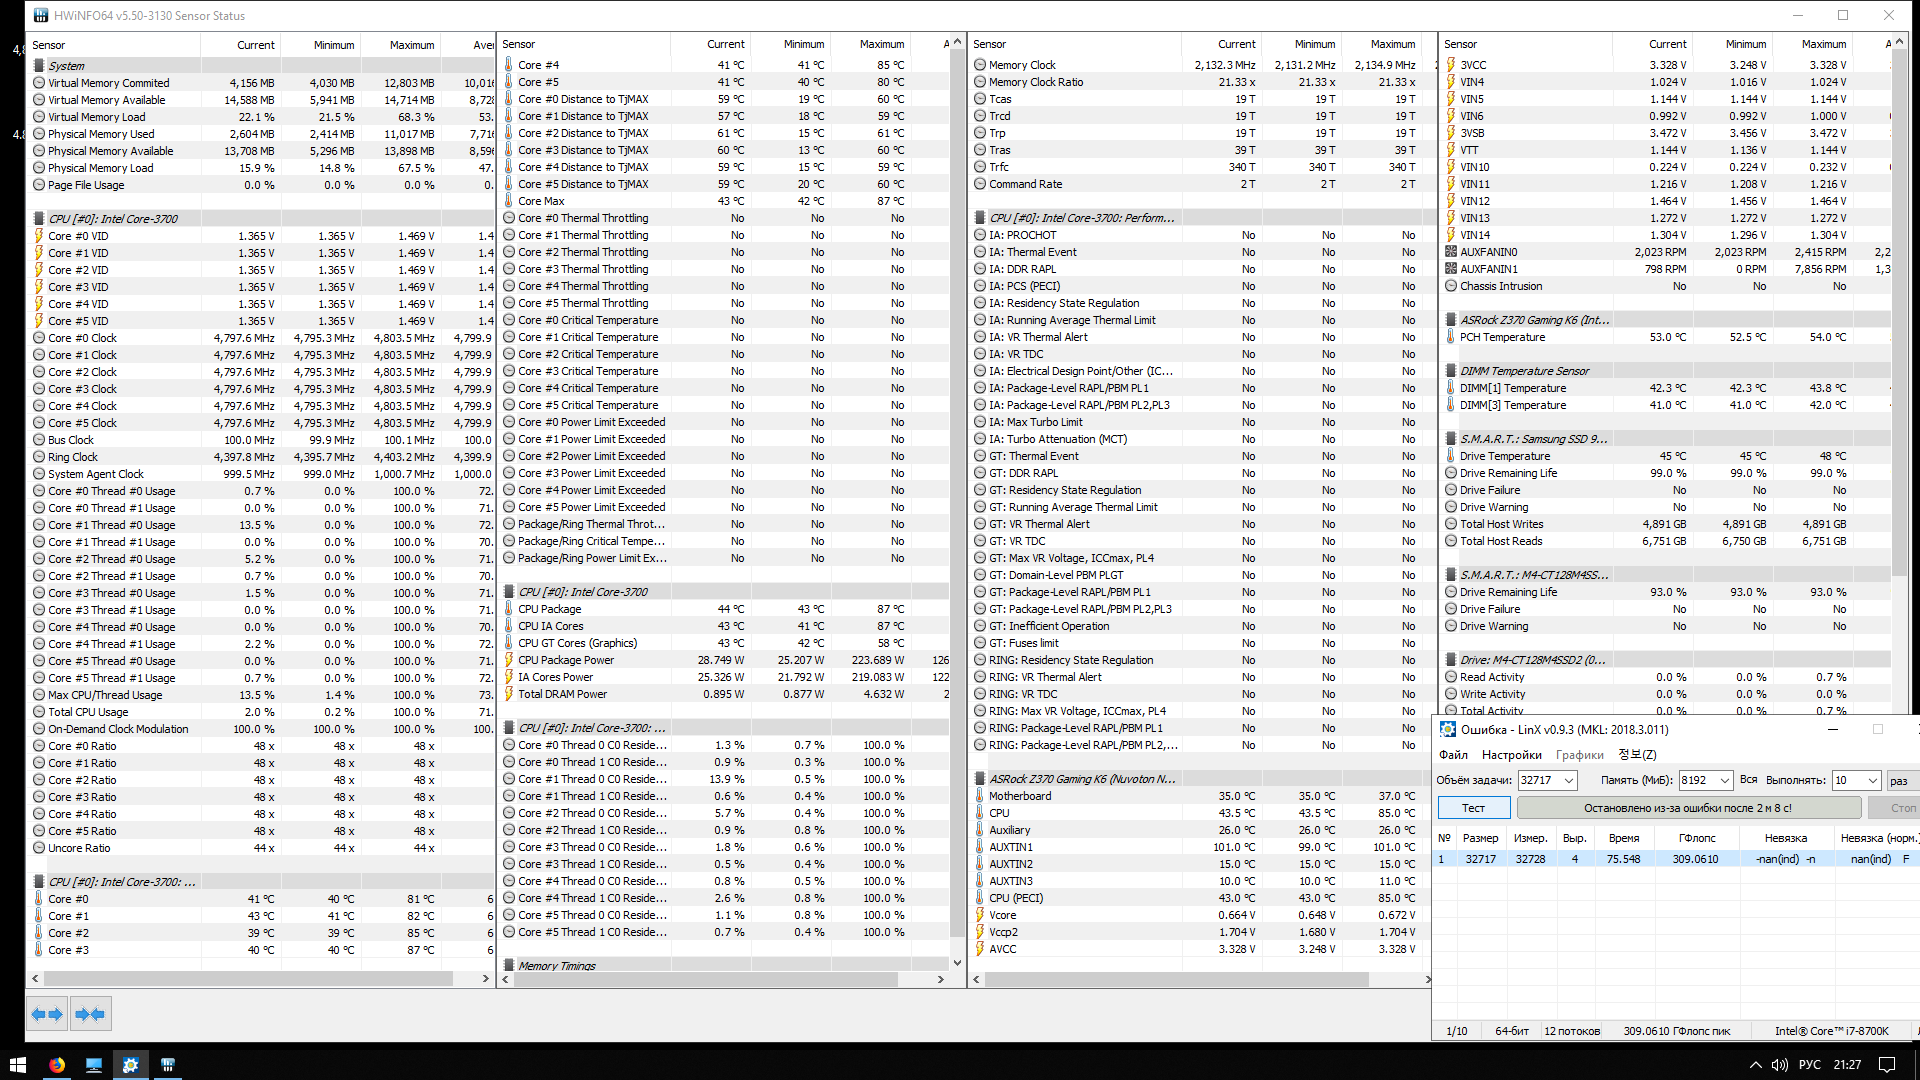Image resolution: width=1920 pixels, height=1080 pixels.
Task: Click the HWiNFO taskbar icon
Action: (x=167, y=1065)
